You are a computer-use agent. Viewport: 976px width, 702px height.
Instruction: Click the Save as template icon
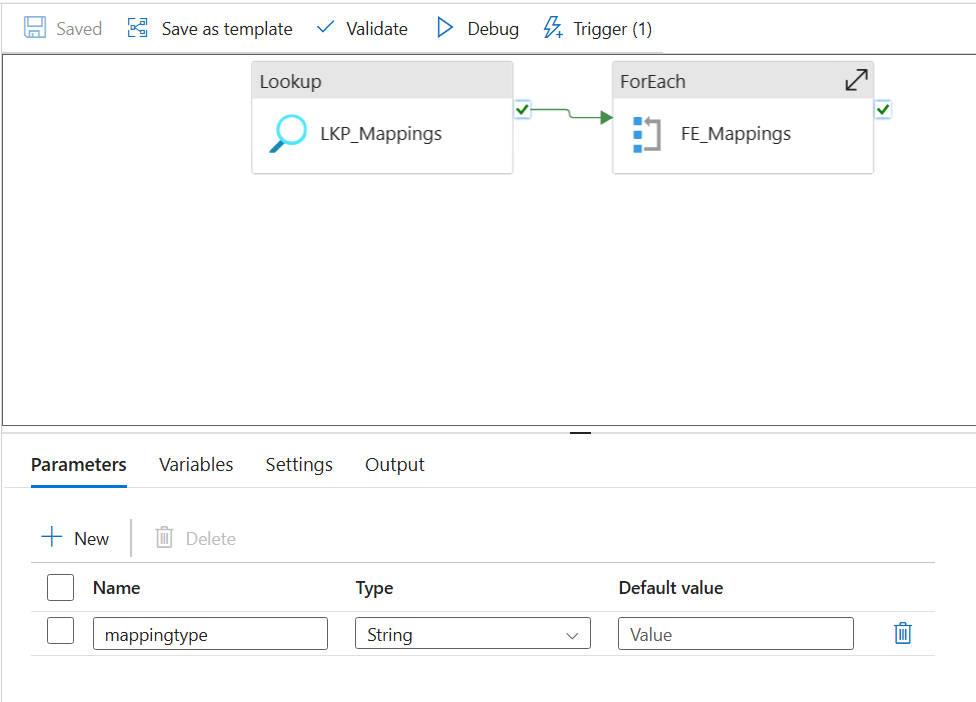pos(136,28)
